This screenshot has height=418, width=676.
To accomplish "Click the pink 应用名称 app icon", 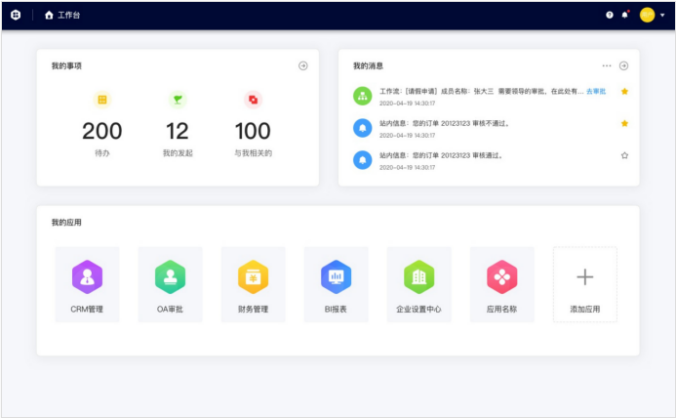I will point(501,277).
